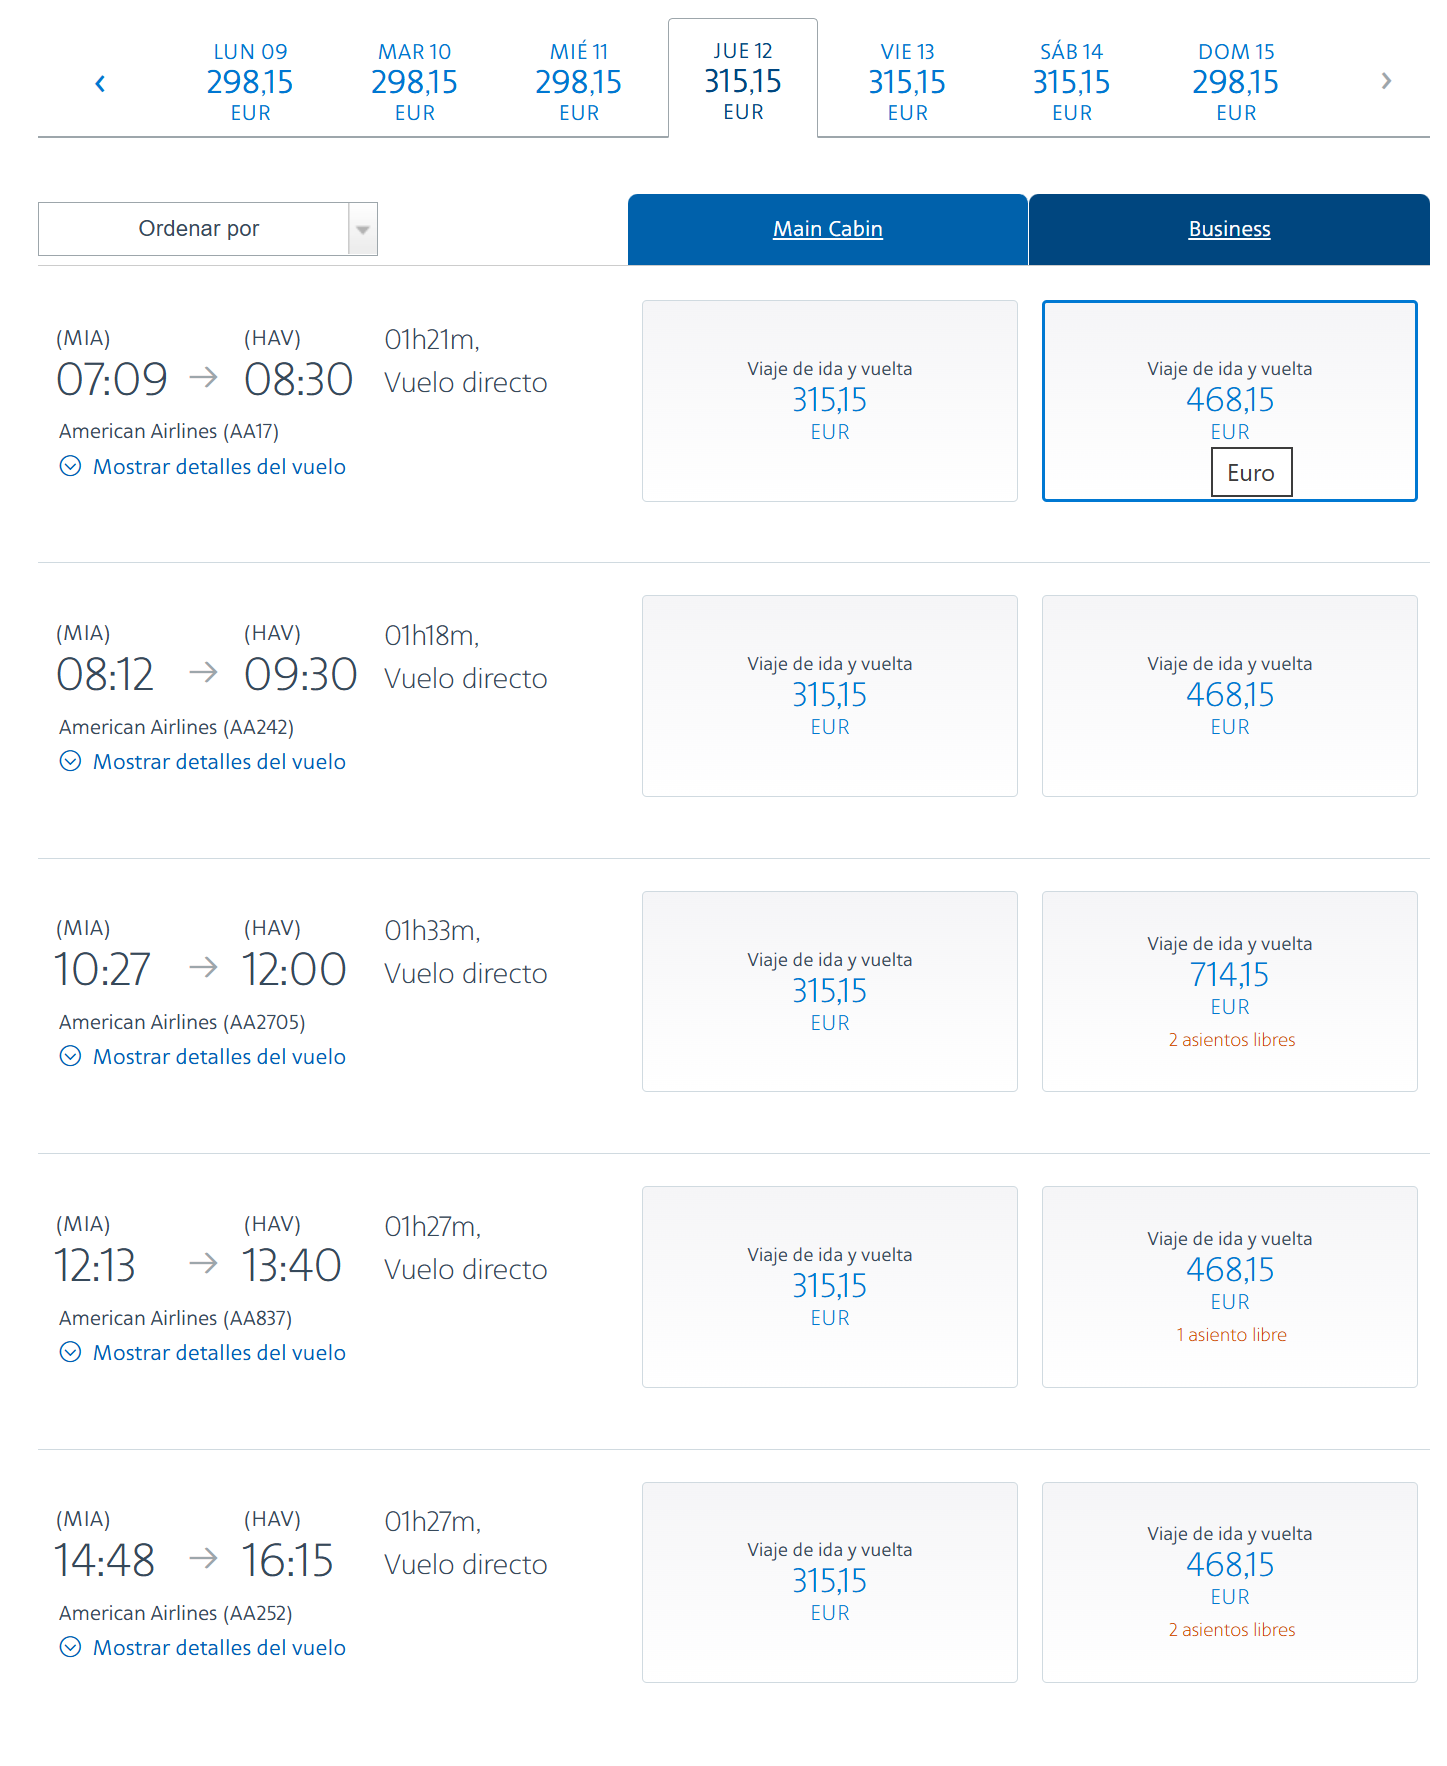
Task: Choose Business 714,15 fare for 10:27 flight
Action: [1229, 991]
